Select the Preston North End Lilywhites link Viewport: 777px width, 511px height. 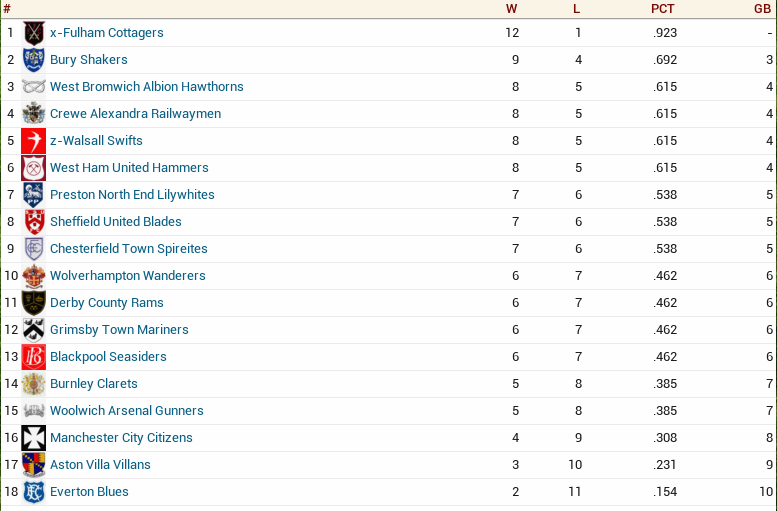132,195
